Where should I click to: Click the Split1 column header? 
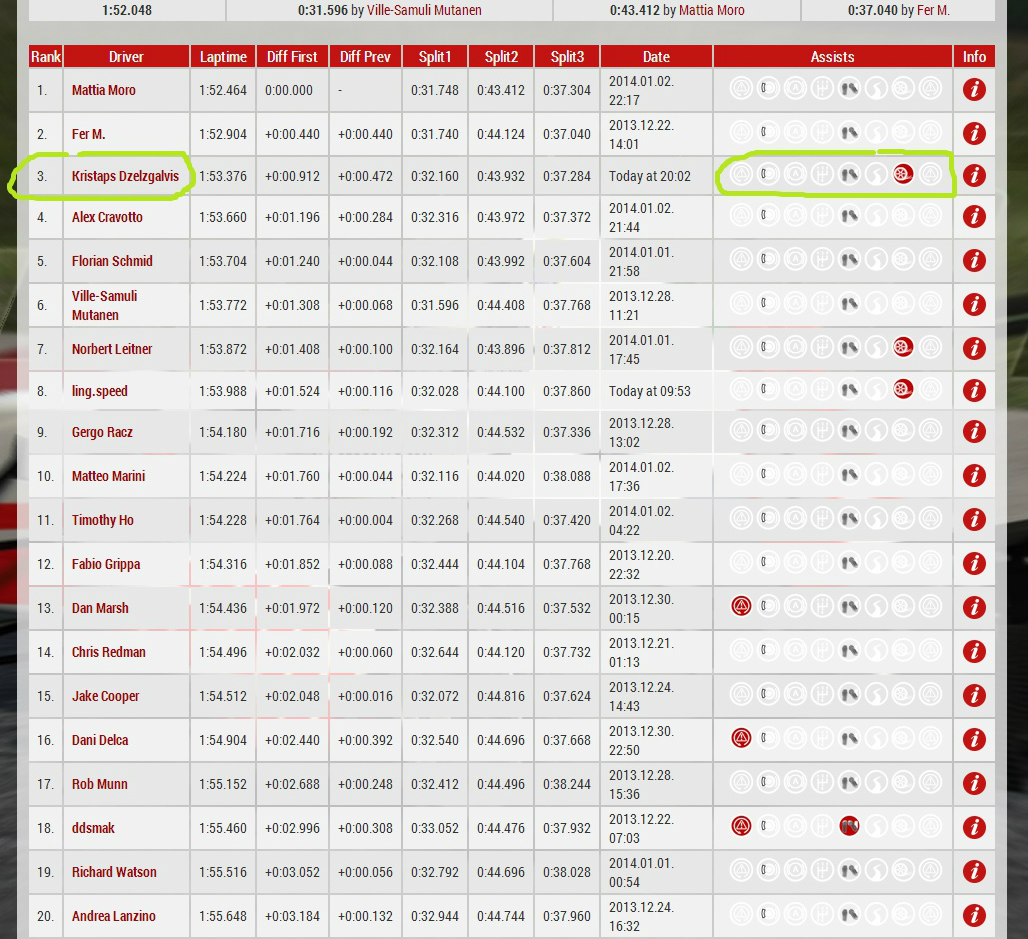pos(435,56)
